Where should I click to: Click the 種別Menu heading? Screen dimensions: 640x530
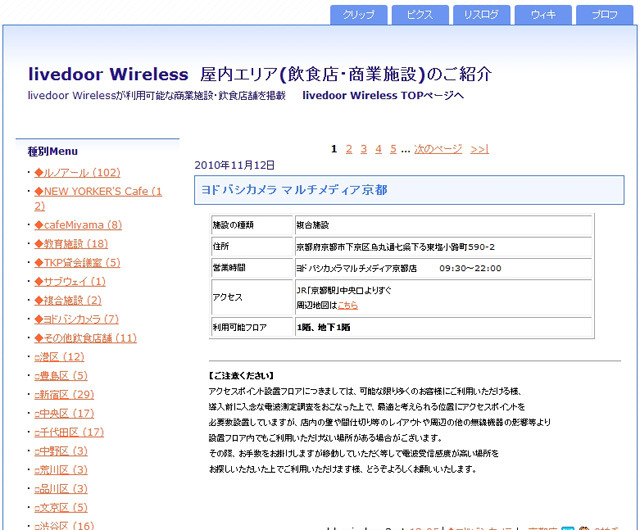pyautogui.click(x=53, y=151)
